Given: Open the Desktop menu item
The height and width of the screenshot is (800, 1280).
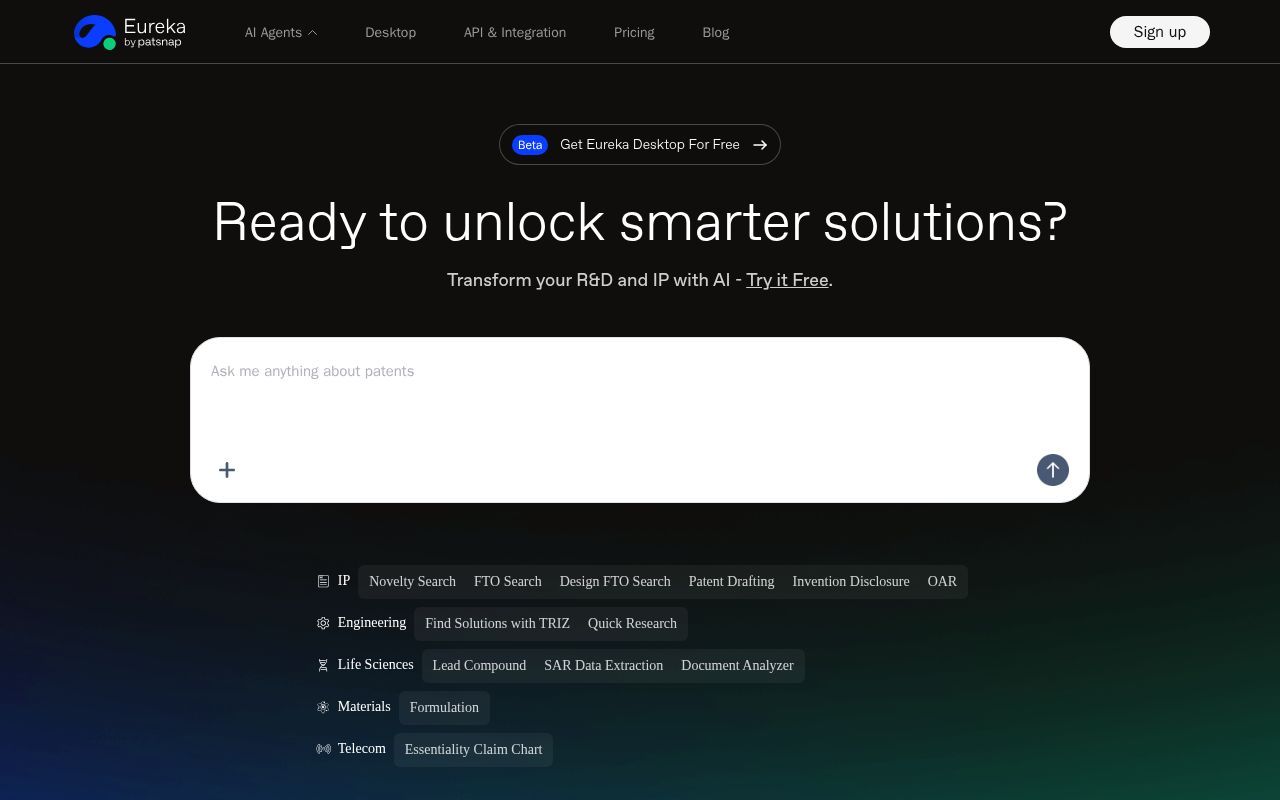Looking at the screenshot, I should [390, 32].
